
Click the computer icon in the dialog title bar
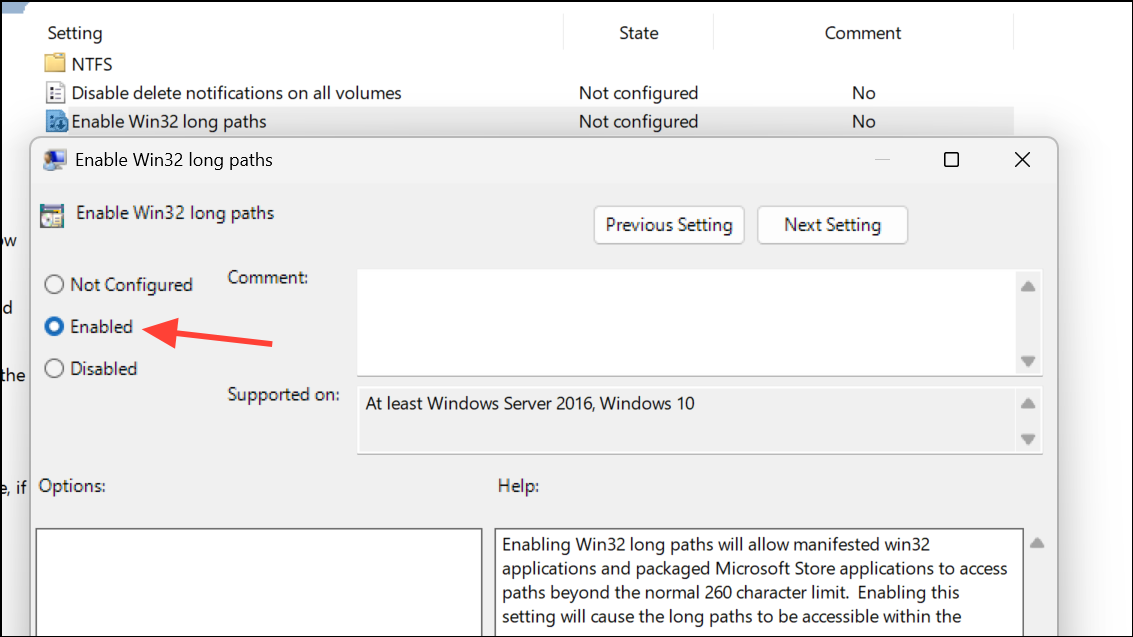coord(54,159)
